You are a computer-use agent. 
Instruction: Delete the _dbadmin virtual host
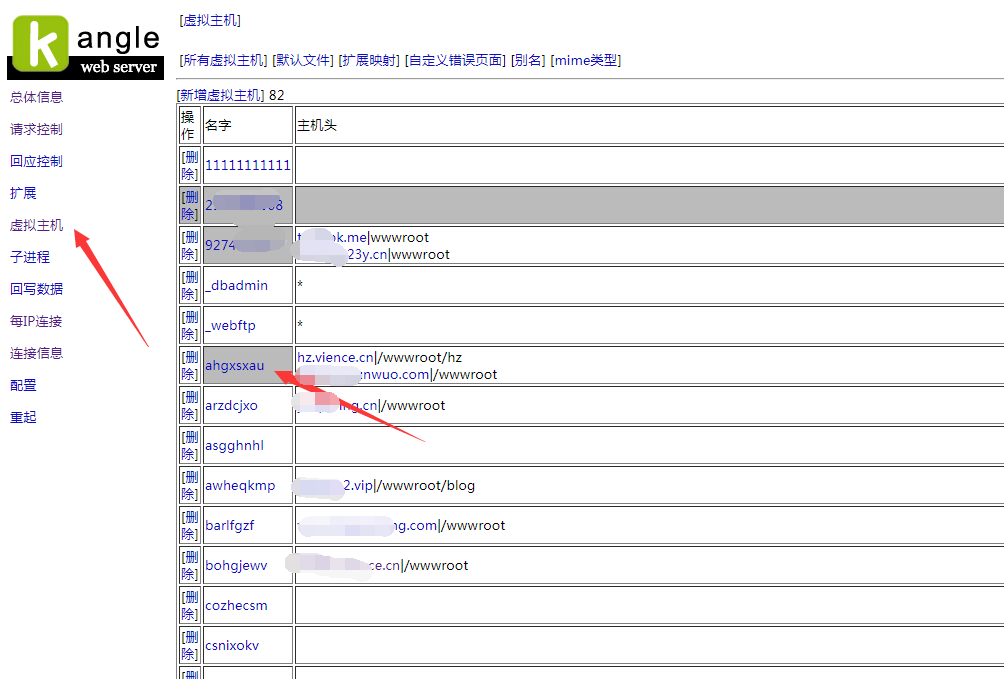coord(189,285)
